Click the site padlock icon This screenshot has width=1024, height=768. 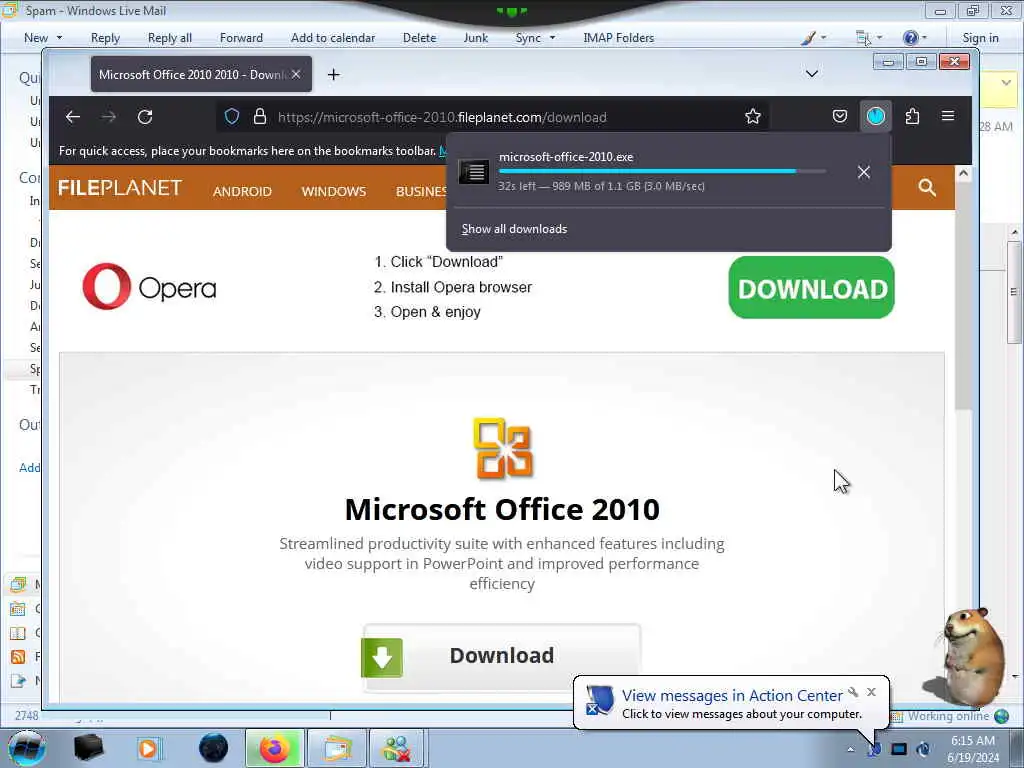260,117
